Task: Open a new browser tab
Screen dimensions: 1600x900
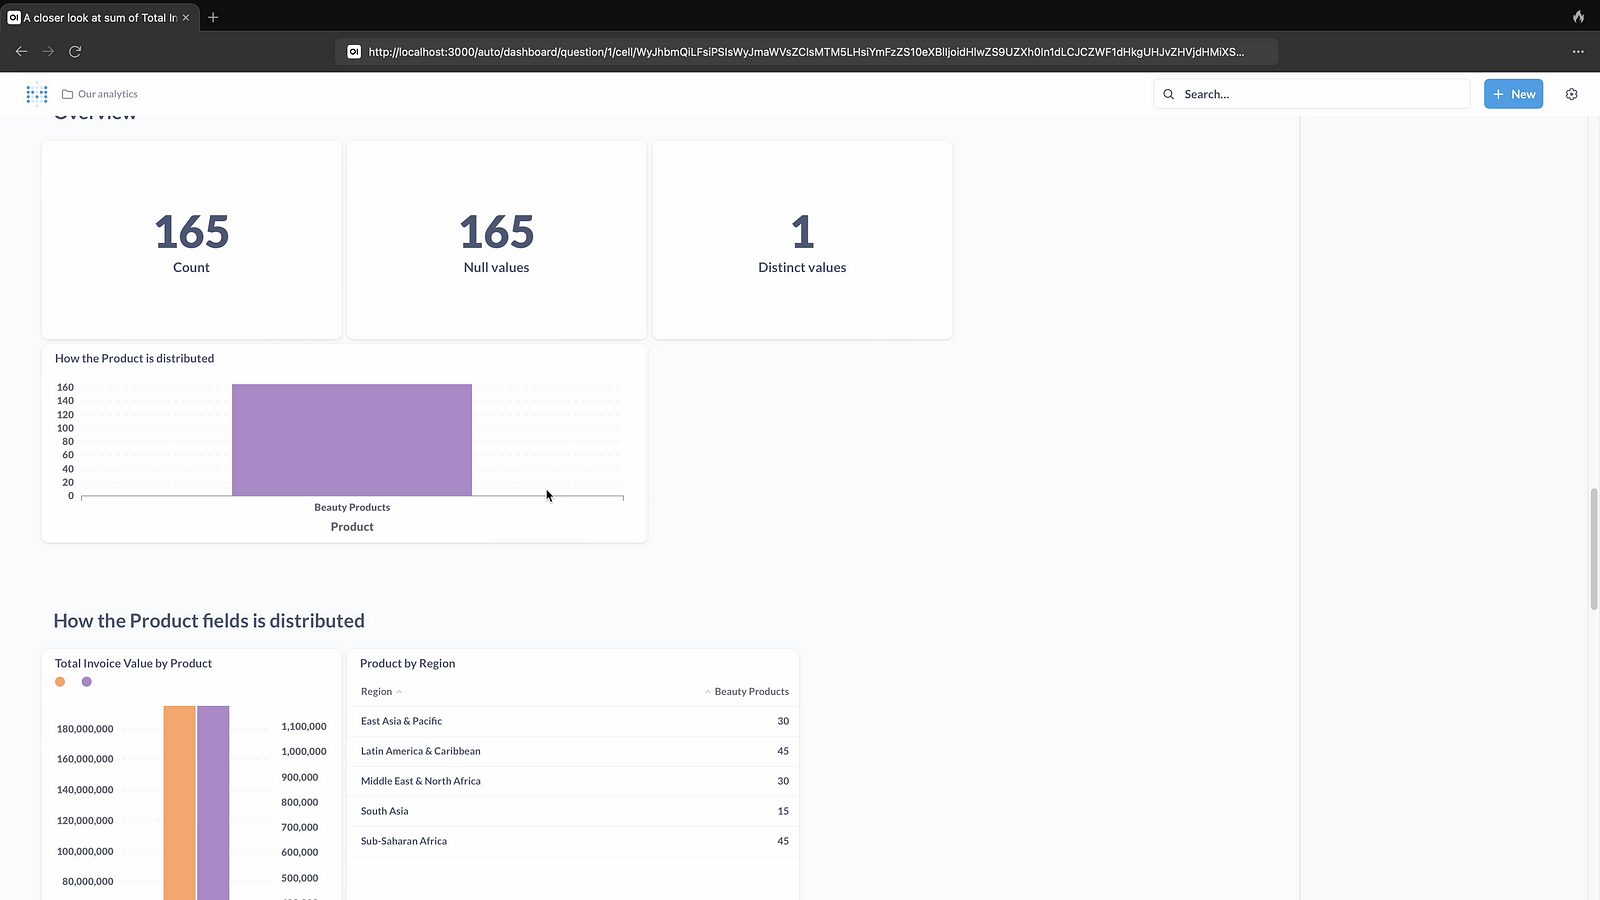Action: [x=213, y=17]
